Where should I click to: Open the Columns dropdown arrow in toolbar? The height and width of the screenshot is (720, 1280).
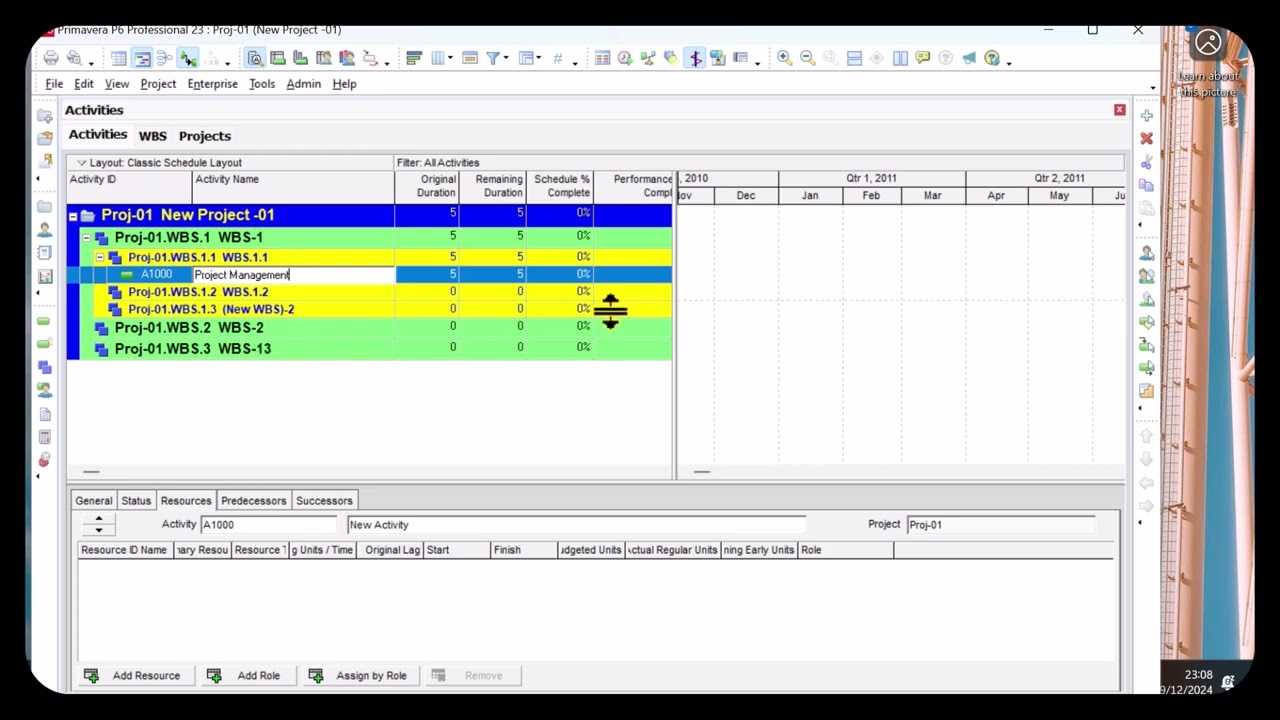point(450,60)
